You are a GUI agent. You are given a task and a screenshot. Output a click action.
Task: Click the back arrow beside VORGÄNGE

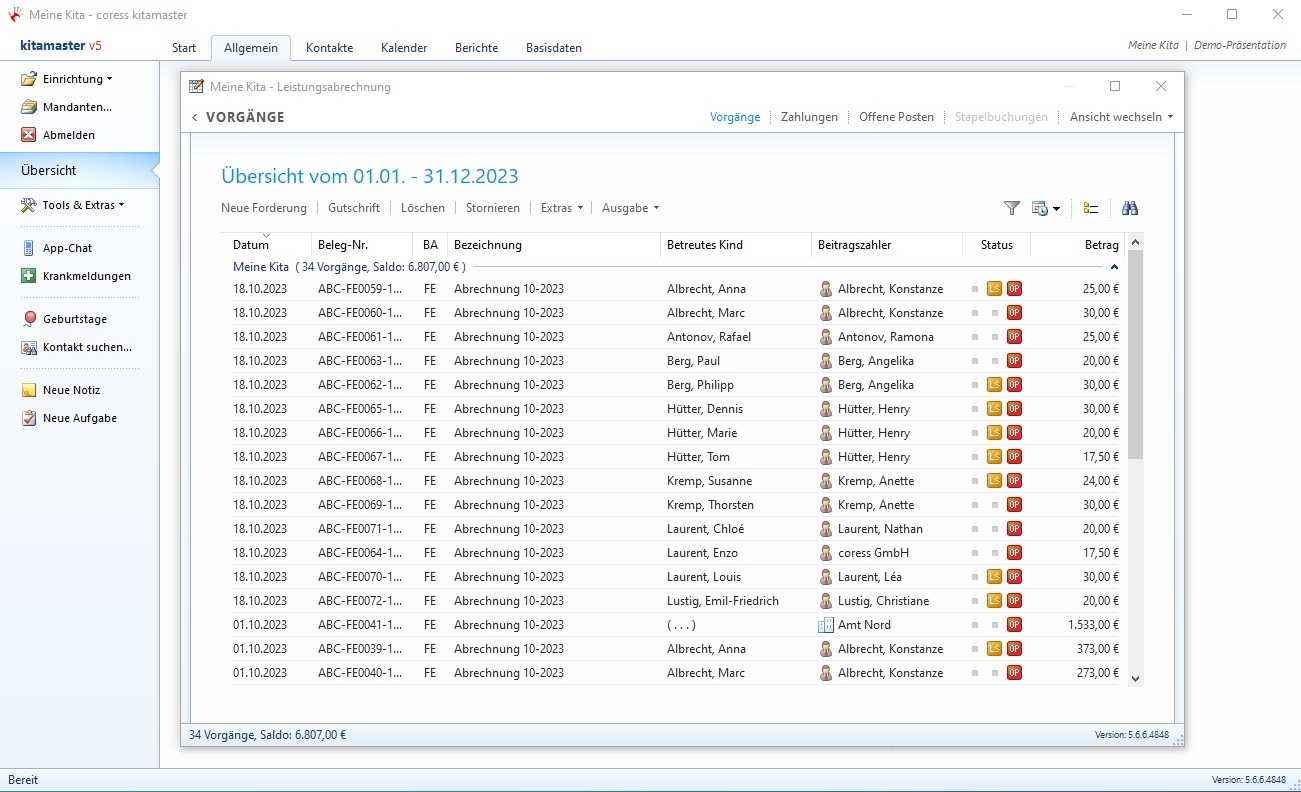[195, 118]
